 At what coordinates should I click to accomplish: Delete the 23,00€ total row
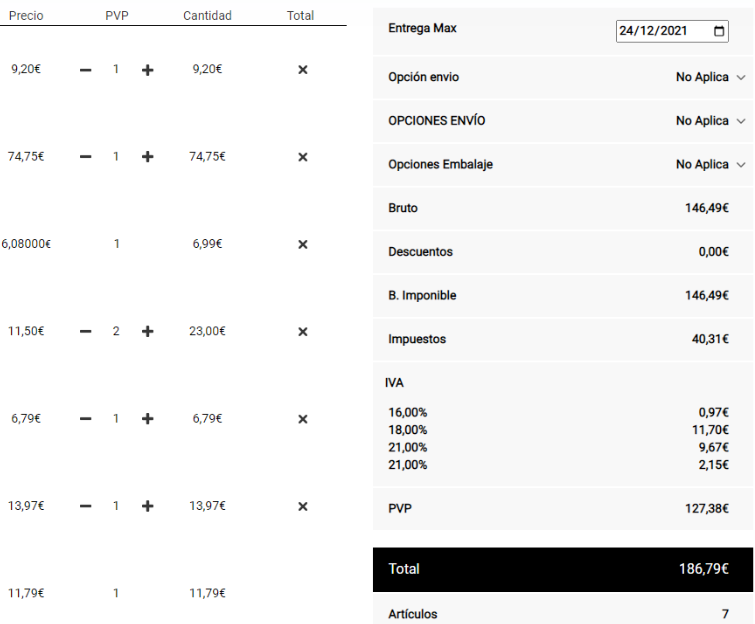(x=303, y=331)
